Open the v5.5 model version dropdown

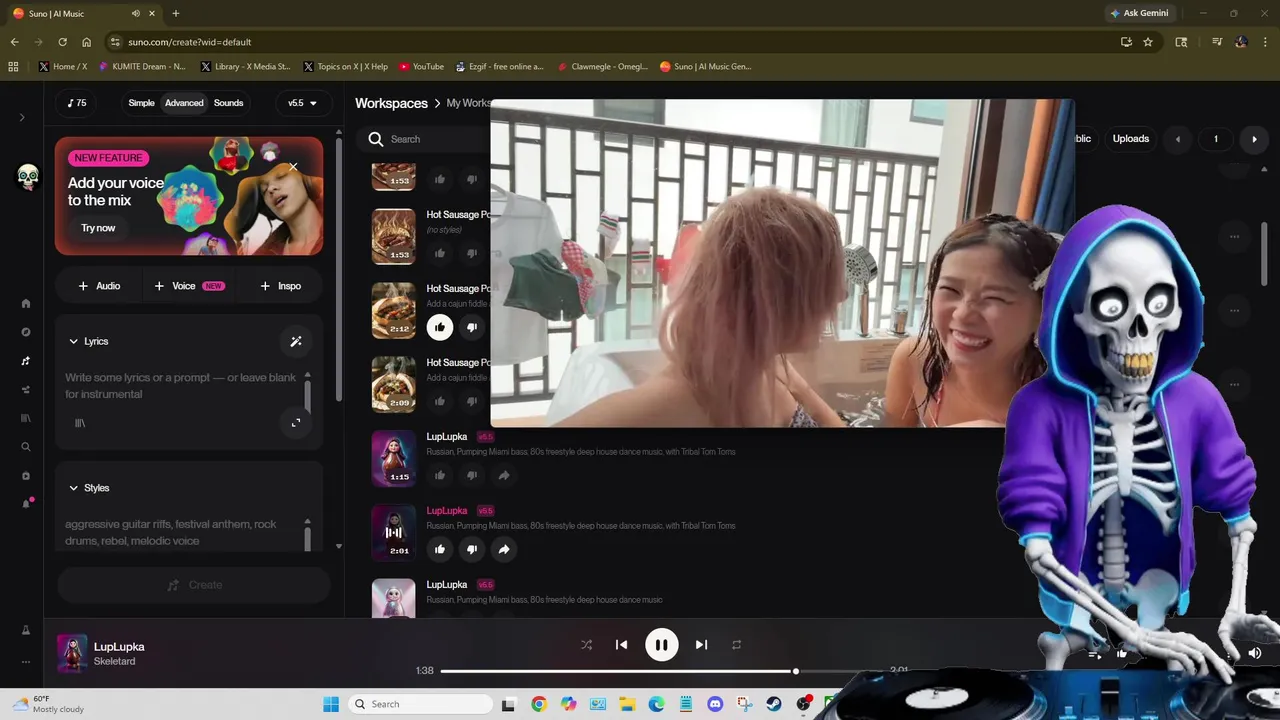(x=302, y=103)
